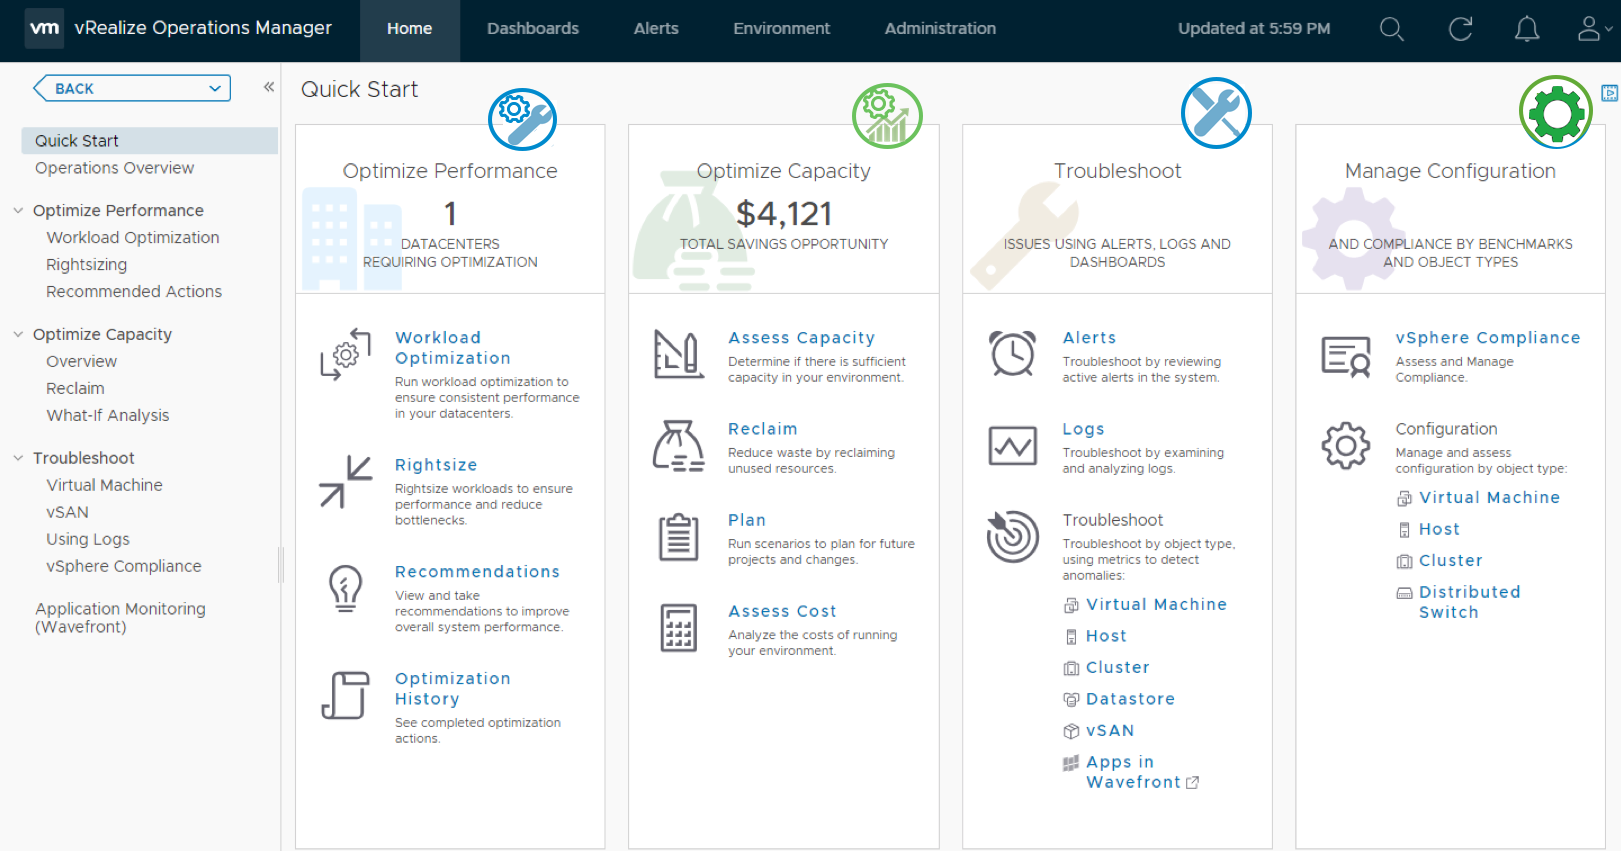Viewport: 1621px width, 851px height.
Task: Open the Workload Optimization link
Action: pyautogui.click(x=452, y=348)
